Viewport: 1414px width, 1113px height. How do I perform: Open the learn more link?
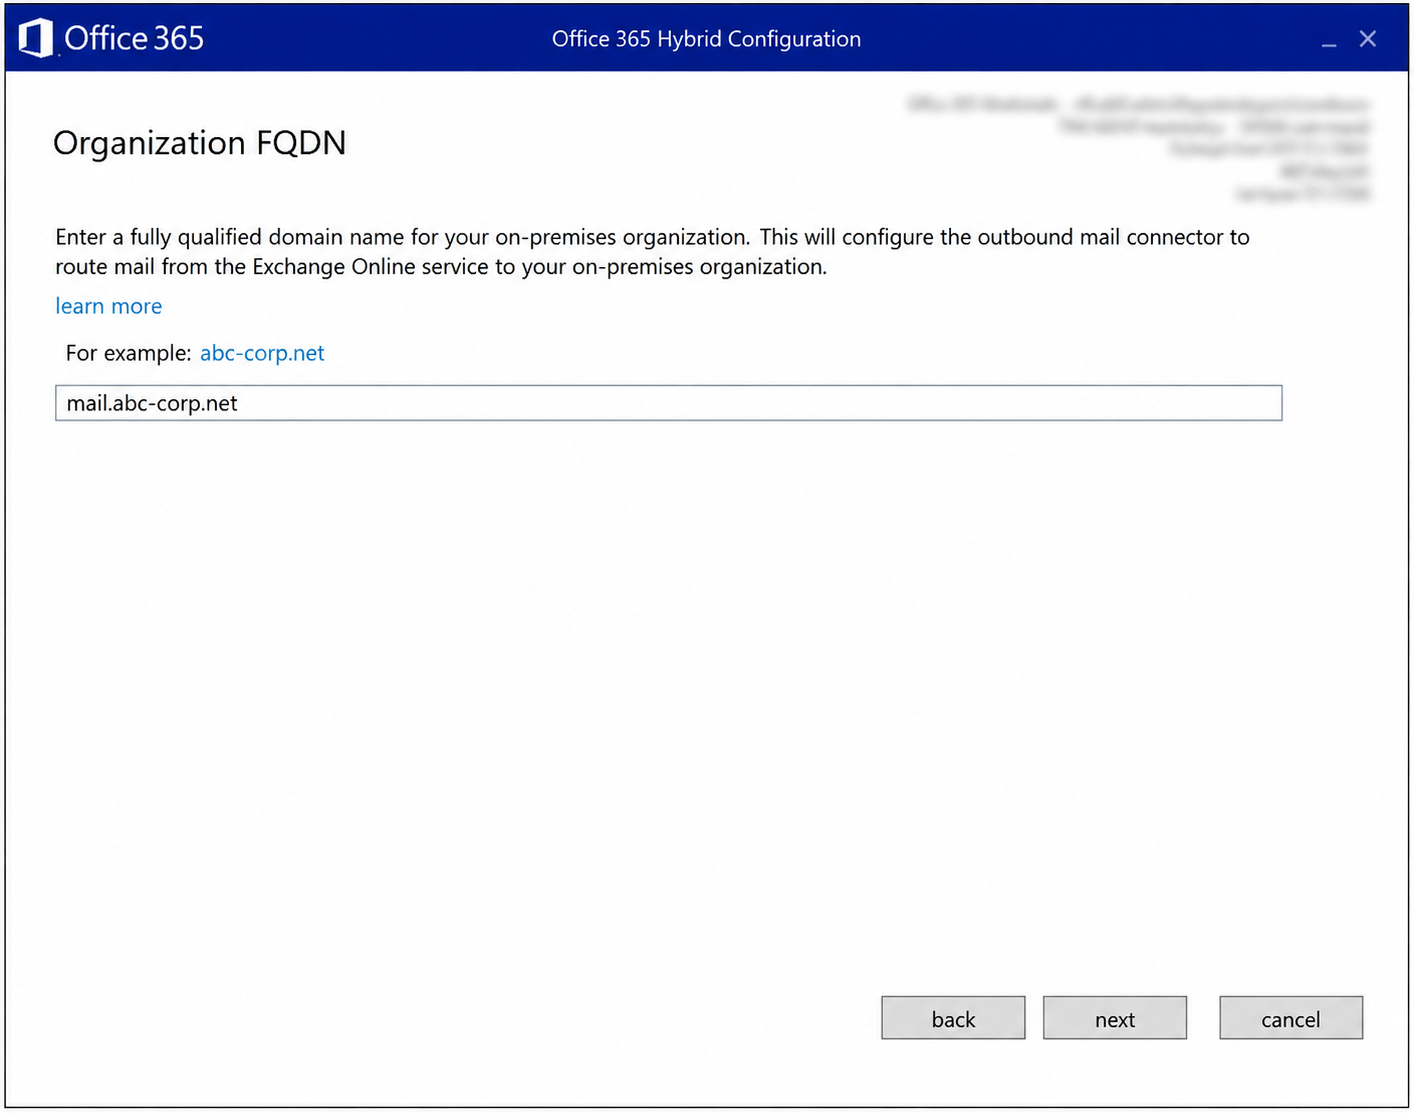[x=108, y=306]
